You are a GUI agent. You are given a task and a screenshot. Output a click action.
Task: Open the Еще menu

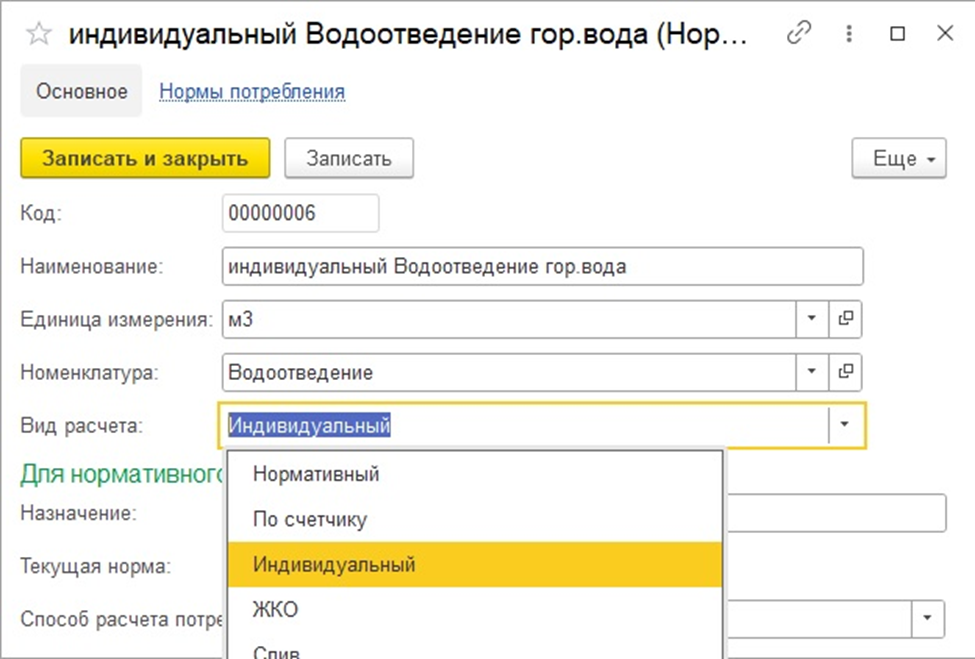pyautogui.click(x=898, y=159)
